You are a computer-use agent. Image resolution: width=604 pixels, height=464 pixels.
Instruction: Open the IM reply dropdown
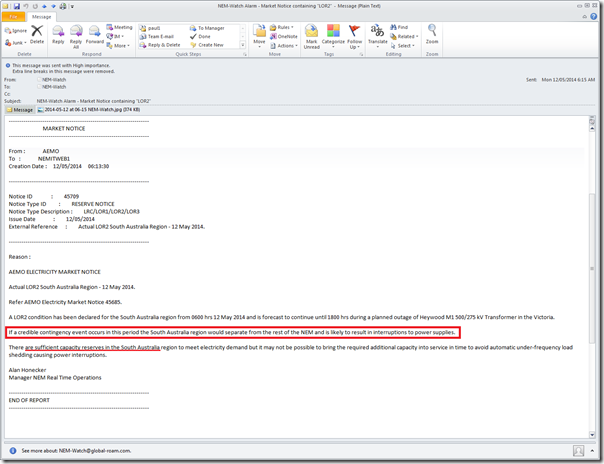pos(116,37)
